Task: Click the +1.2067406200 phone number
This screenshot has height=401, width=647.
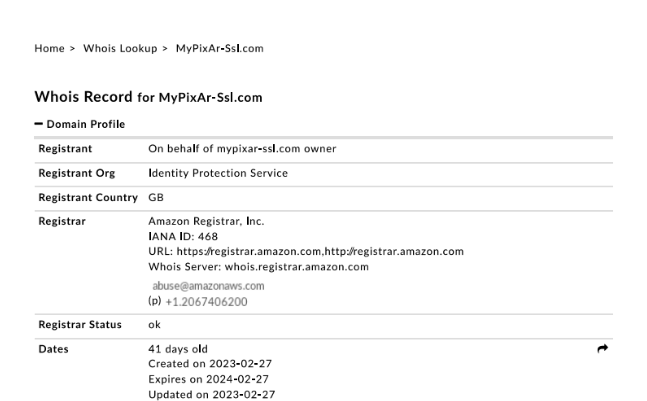Action: pyautogui.click(x=206, y=302)
